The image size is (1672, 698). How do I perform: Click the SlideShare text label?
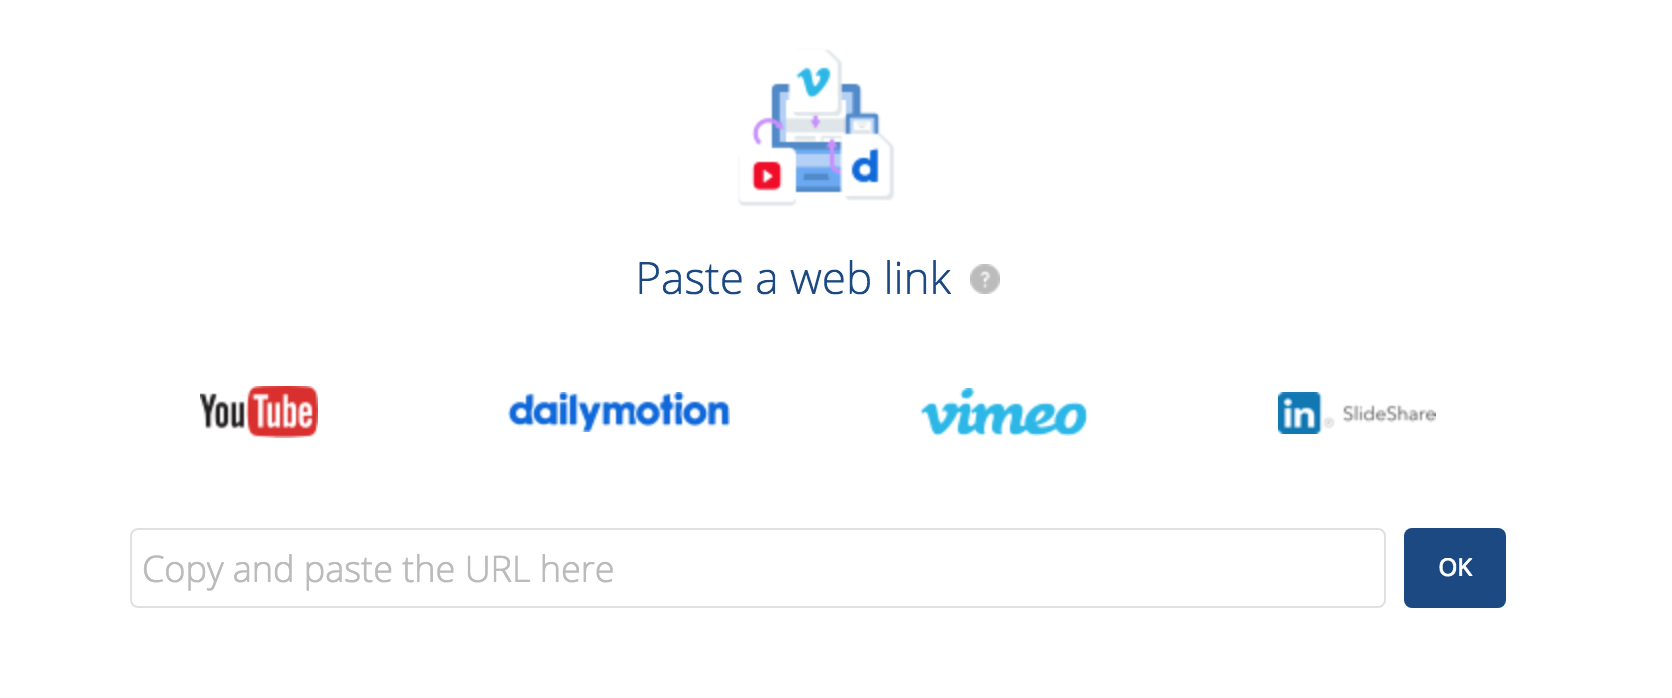coord(1389,414)
